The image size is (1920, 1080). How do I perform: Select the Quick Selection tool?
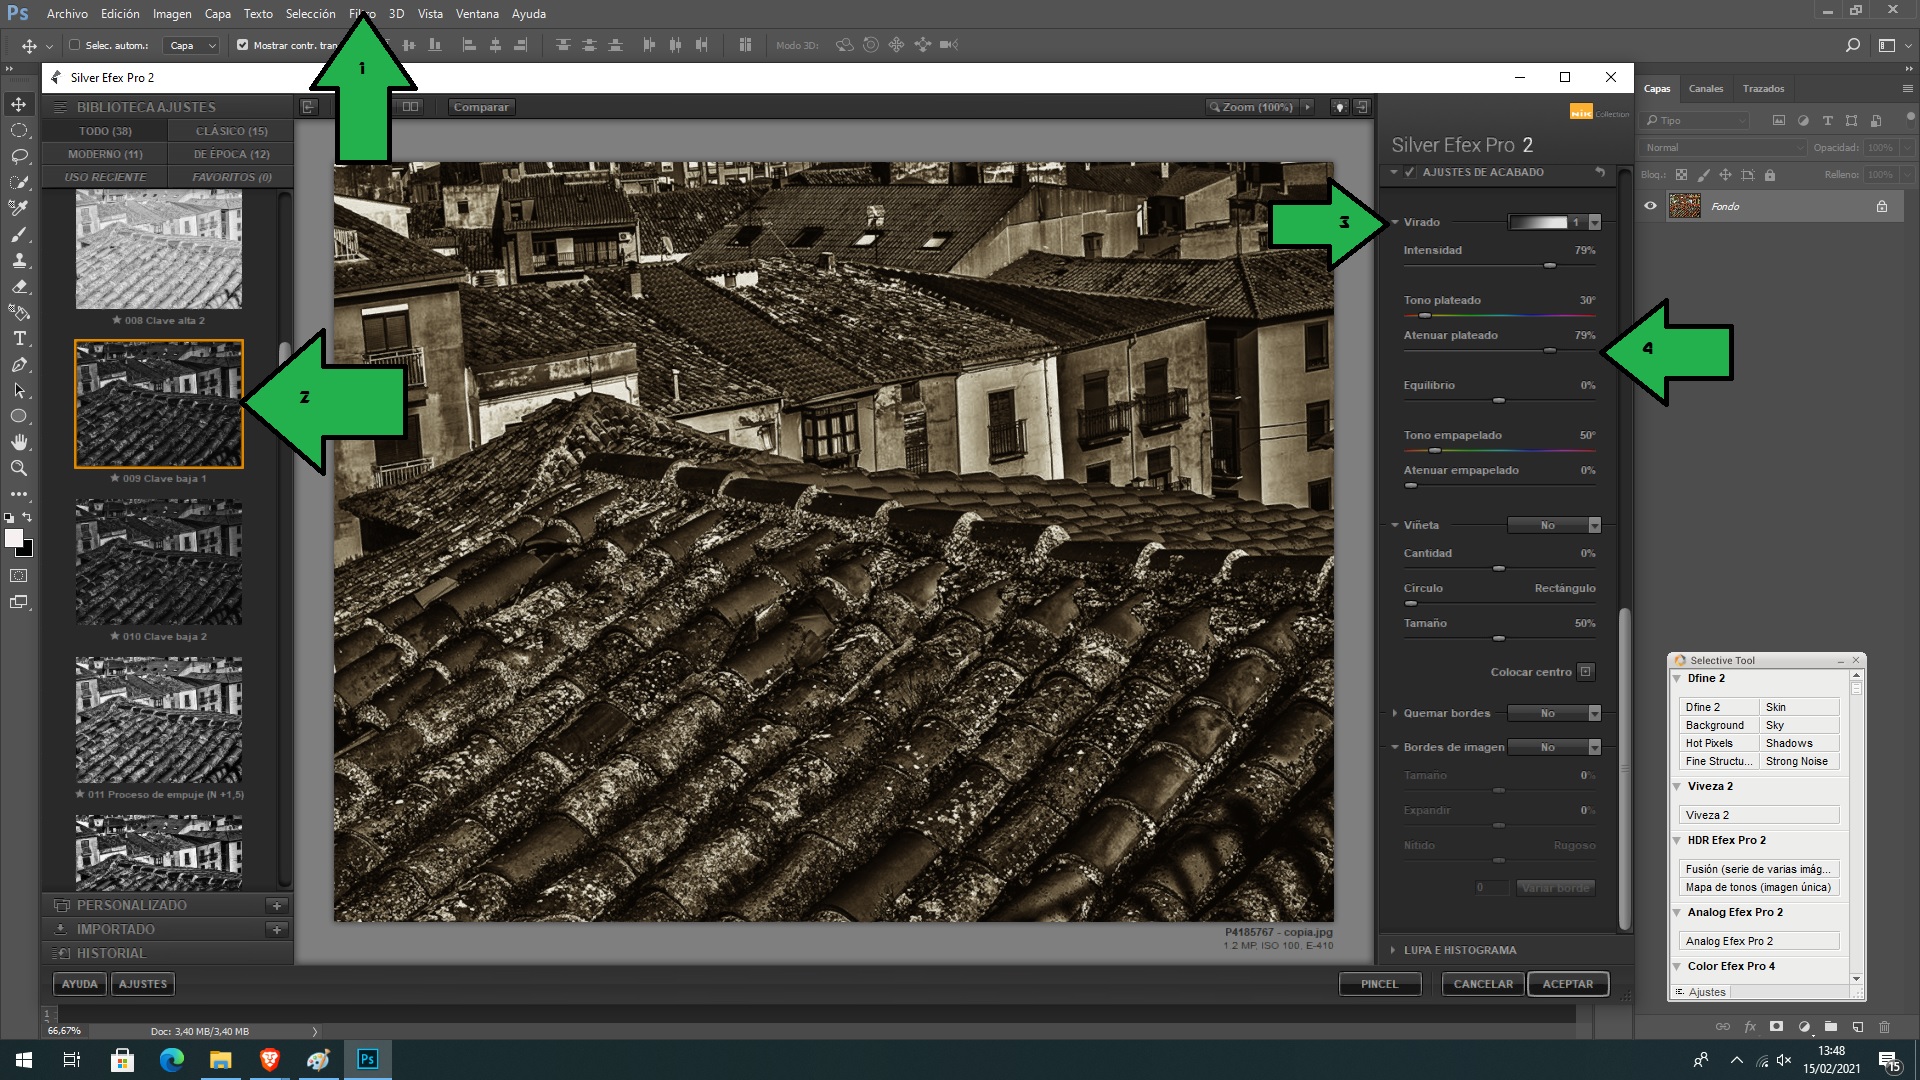click(x=19, y=183)
